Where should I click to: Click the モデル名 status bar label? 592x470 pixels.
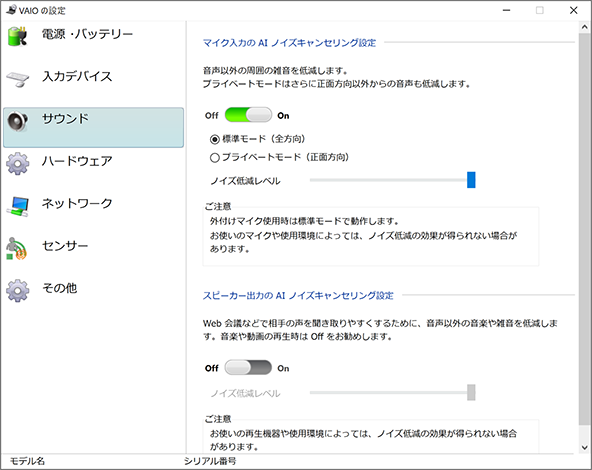(x=27, y=461)
